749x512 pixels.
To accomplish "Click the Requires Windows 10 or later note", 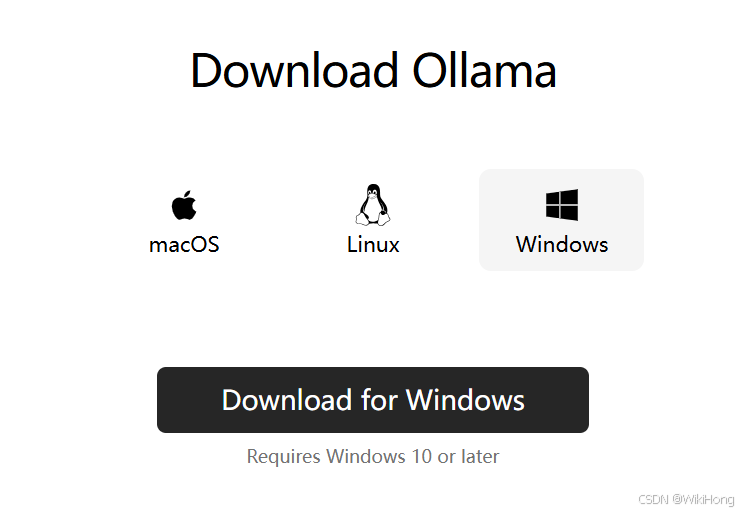I will point(373,457).
